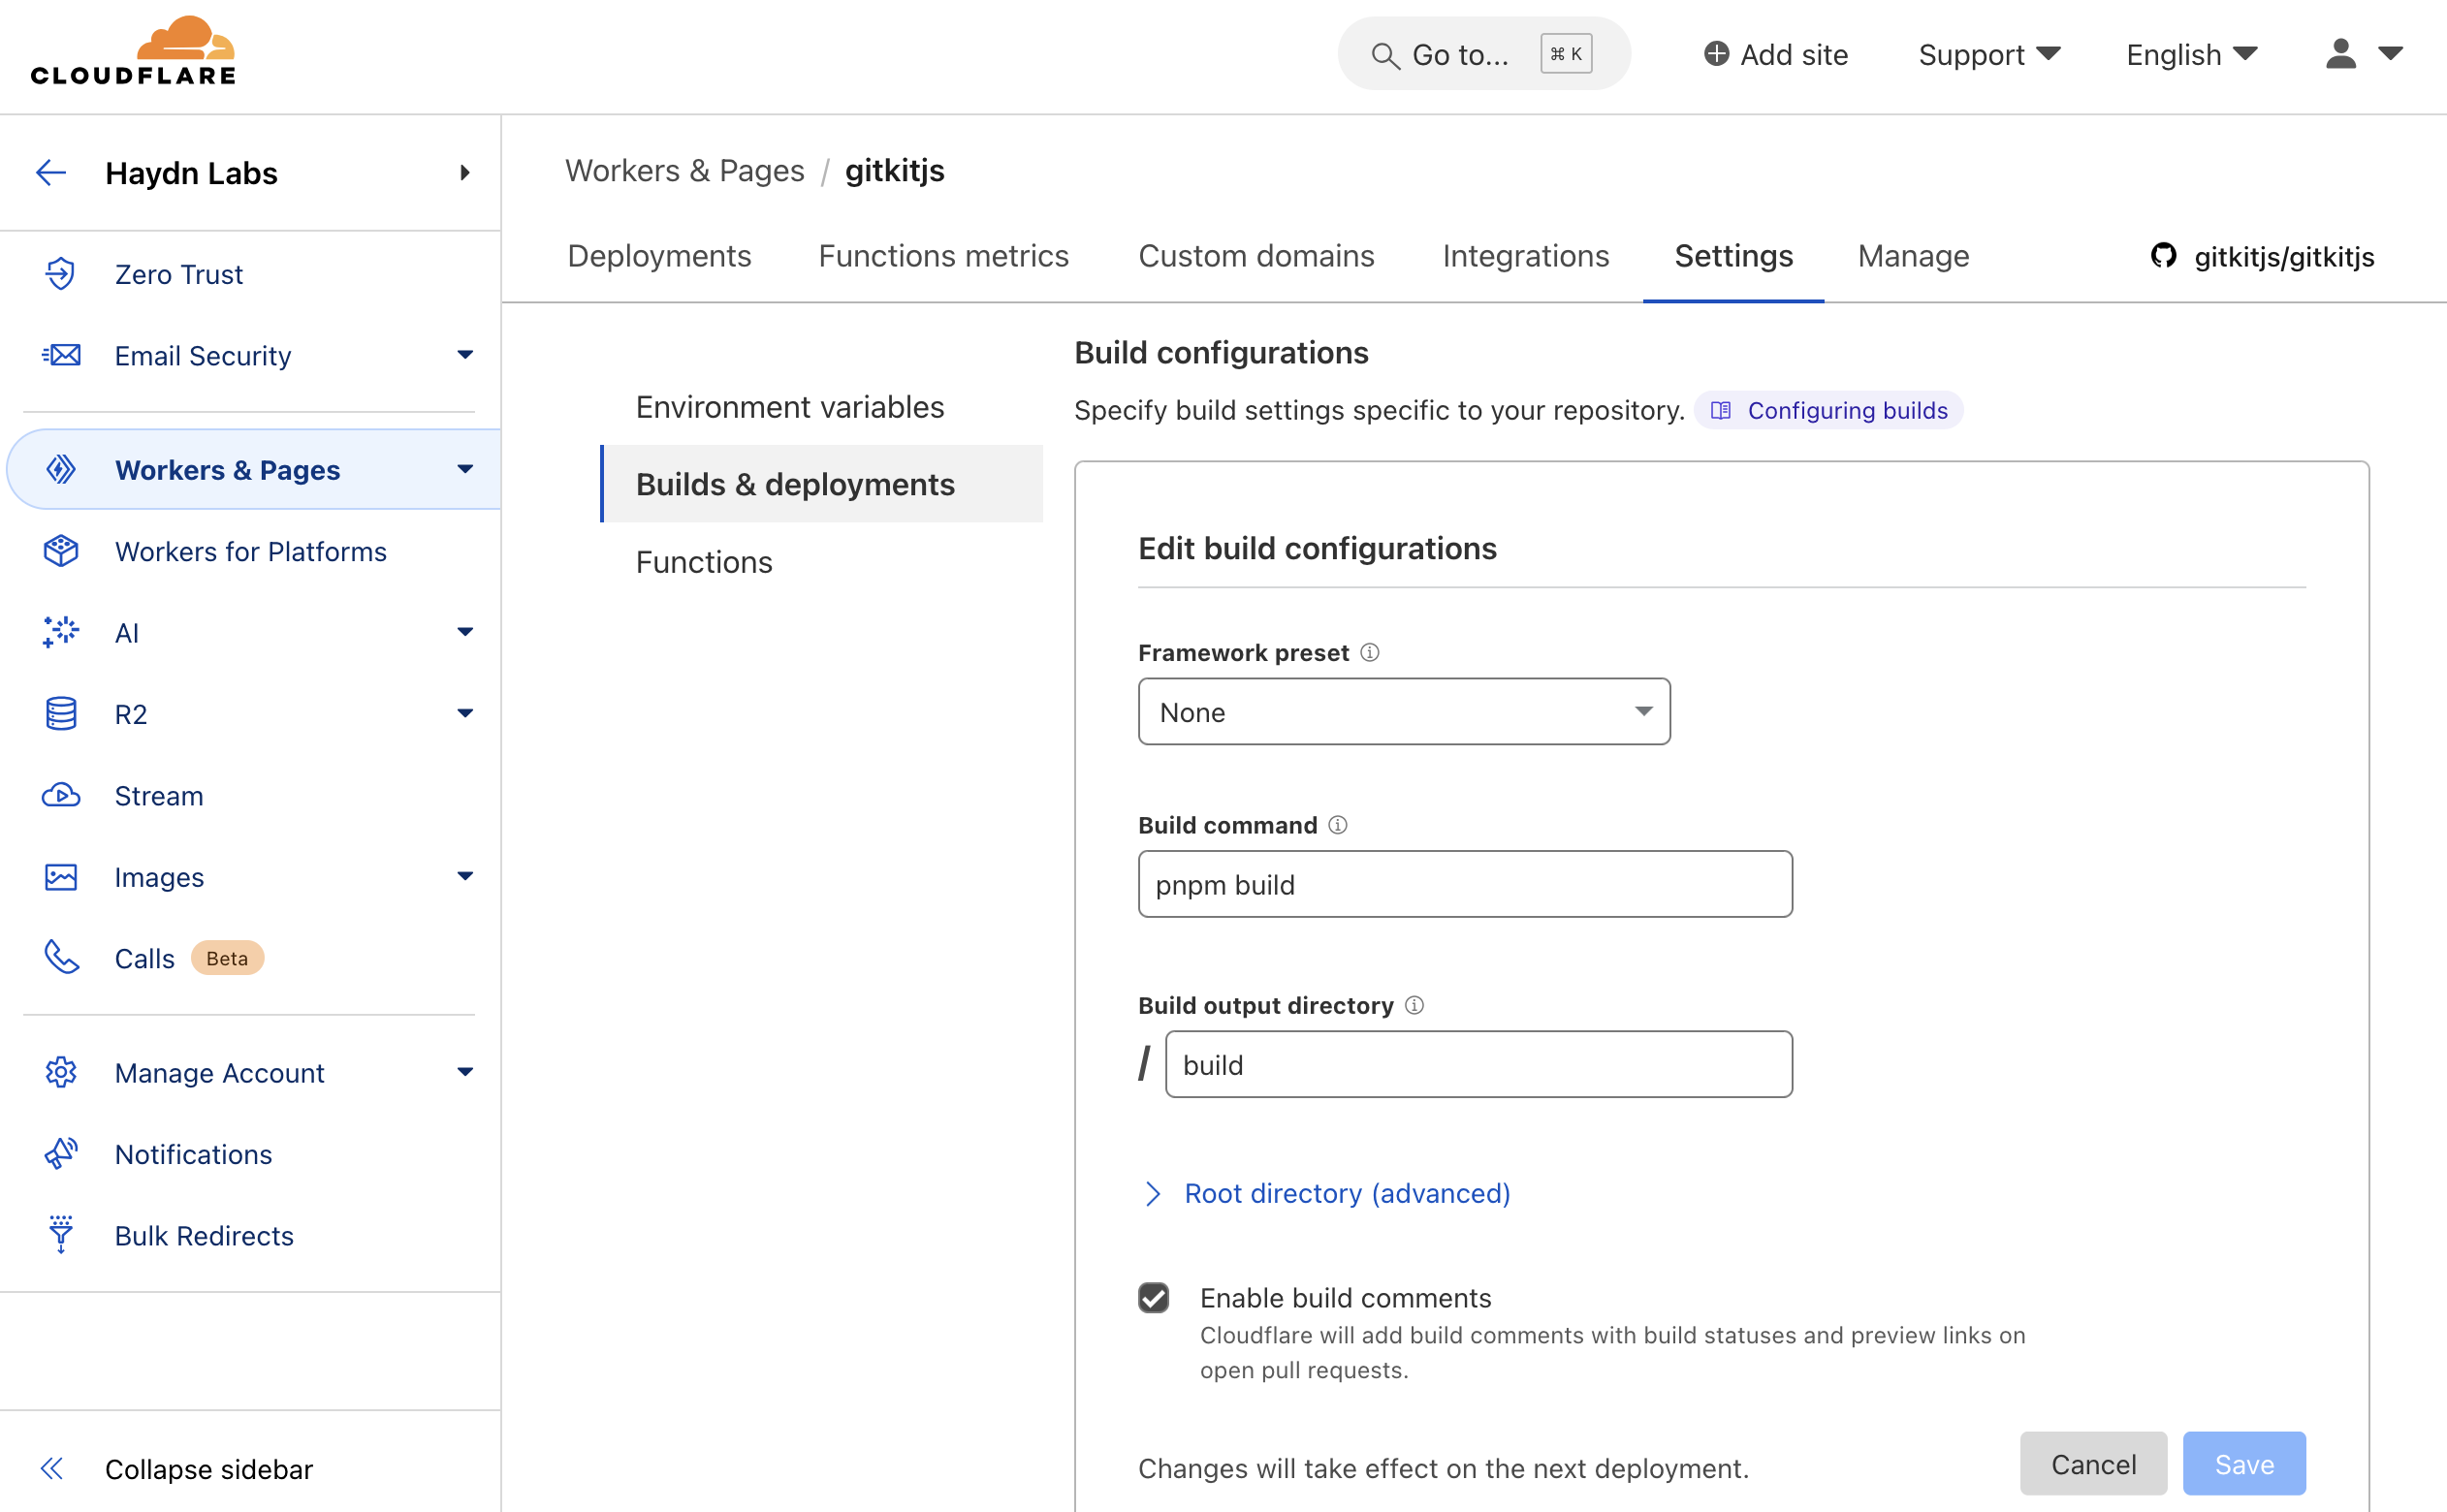This screenshot has height=1512, width=2447.
Task: Switch to the Custom domains tab
Action: [1256, 256]
